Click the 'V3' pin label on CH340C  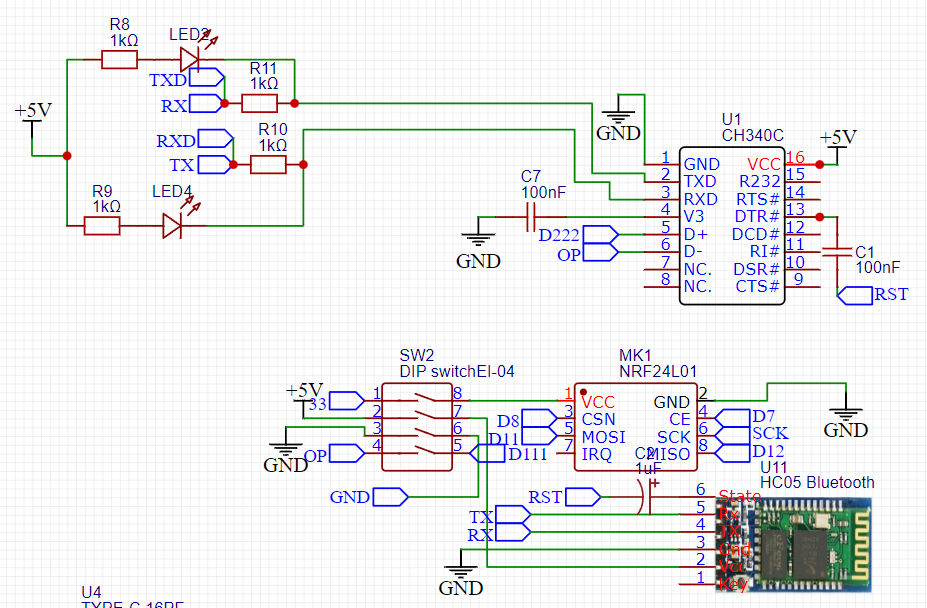coord(693,217)
